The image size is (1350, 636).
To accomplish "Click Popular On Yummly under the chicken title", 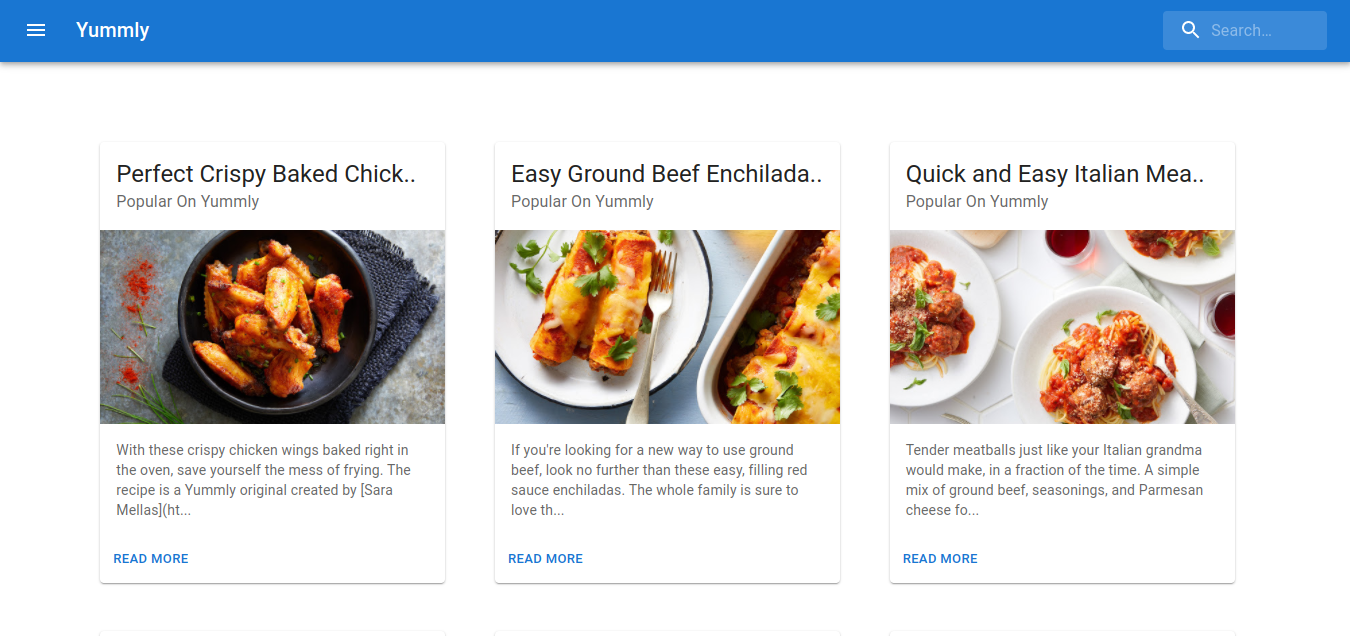I will (188, 202).
